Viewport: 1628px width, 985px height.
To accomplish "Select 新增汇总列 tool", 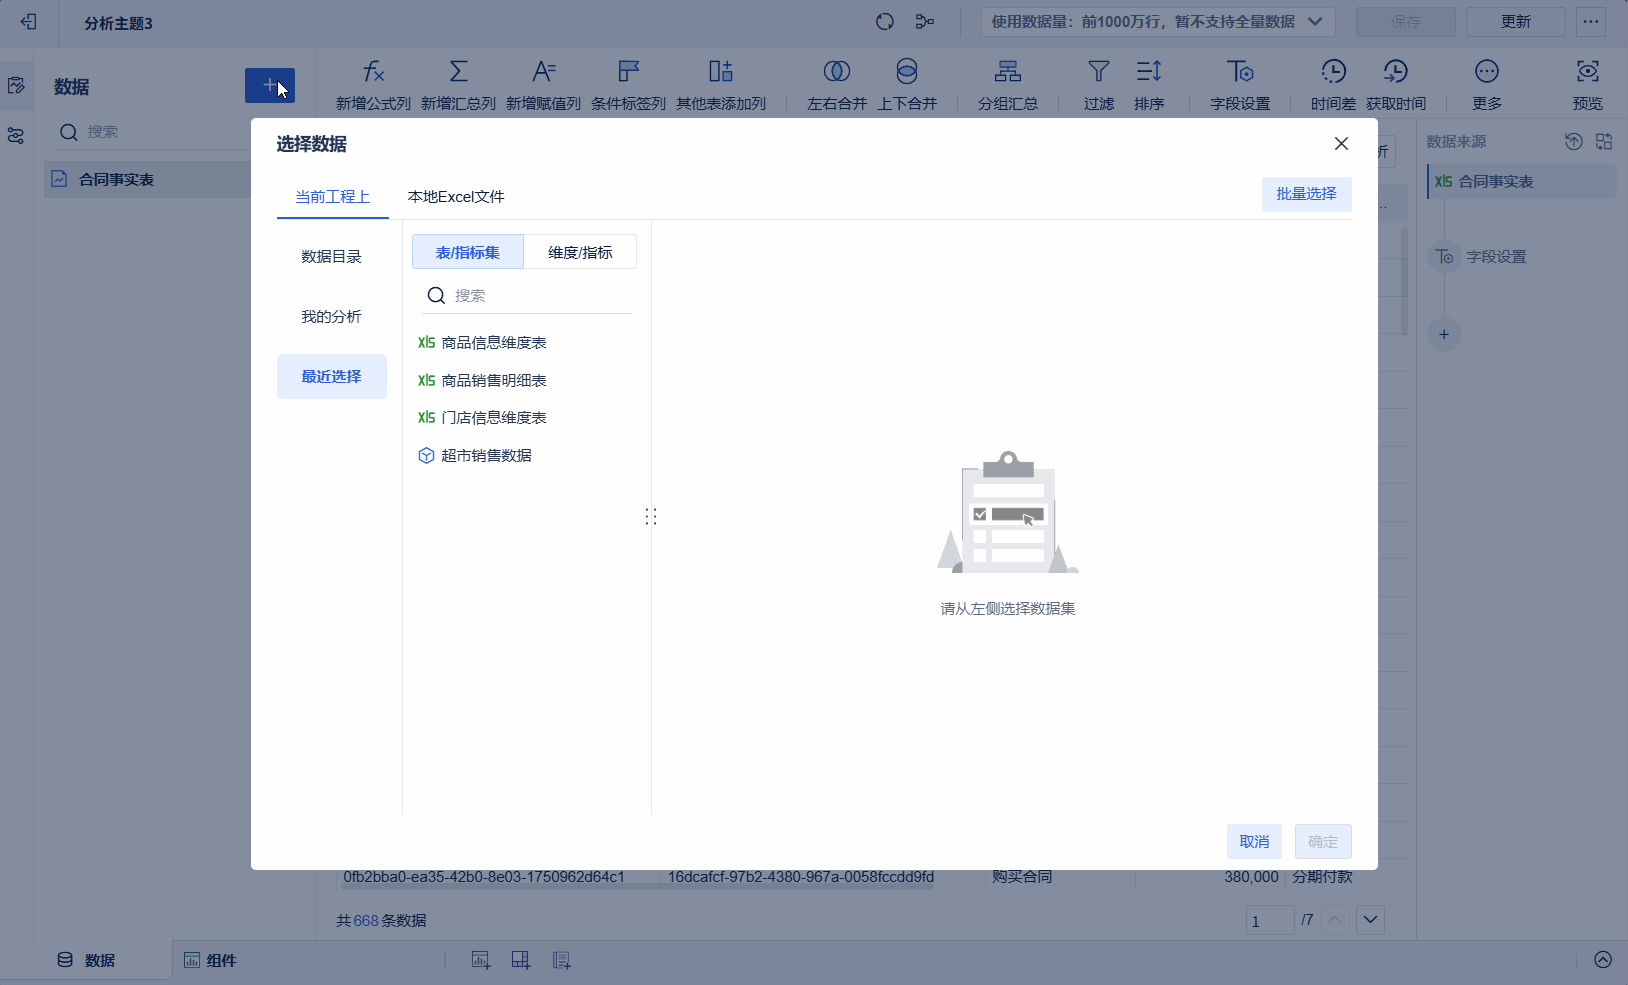I will tap(458, 85).
